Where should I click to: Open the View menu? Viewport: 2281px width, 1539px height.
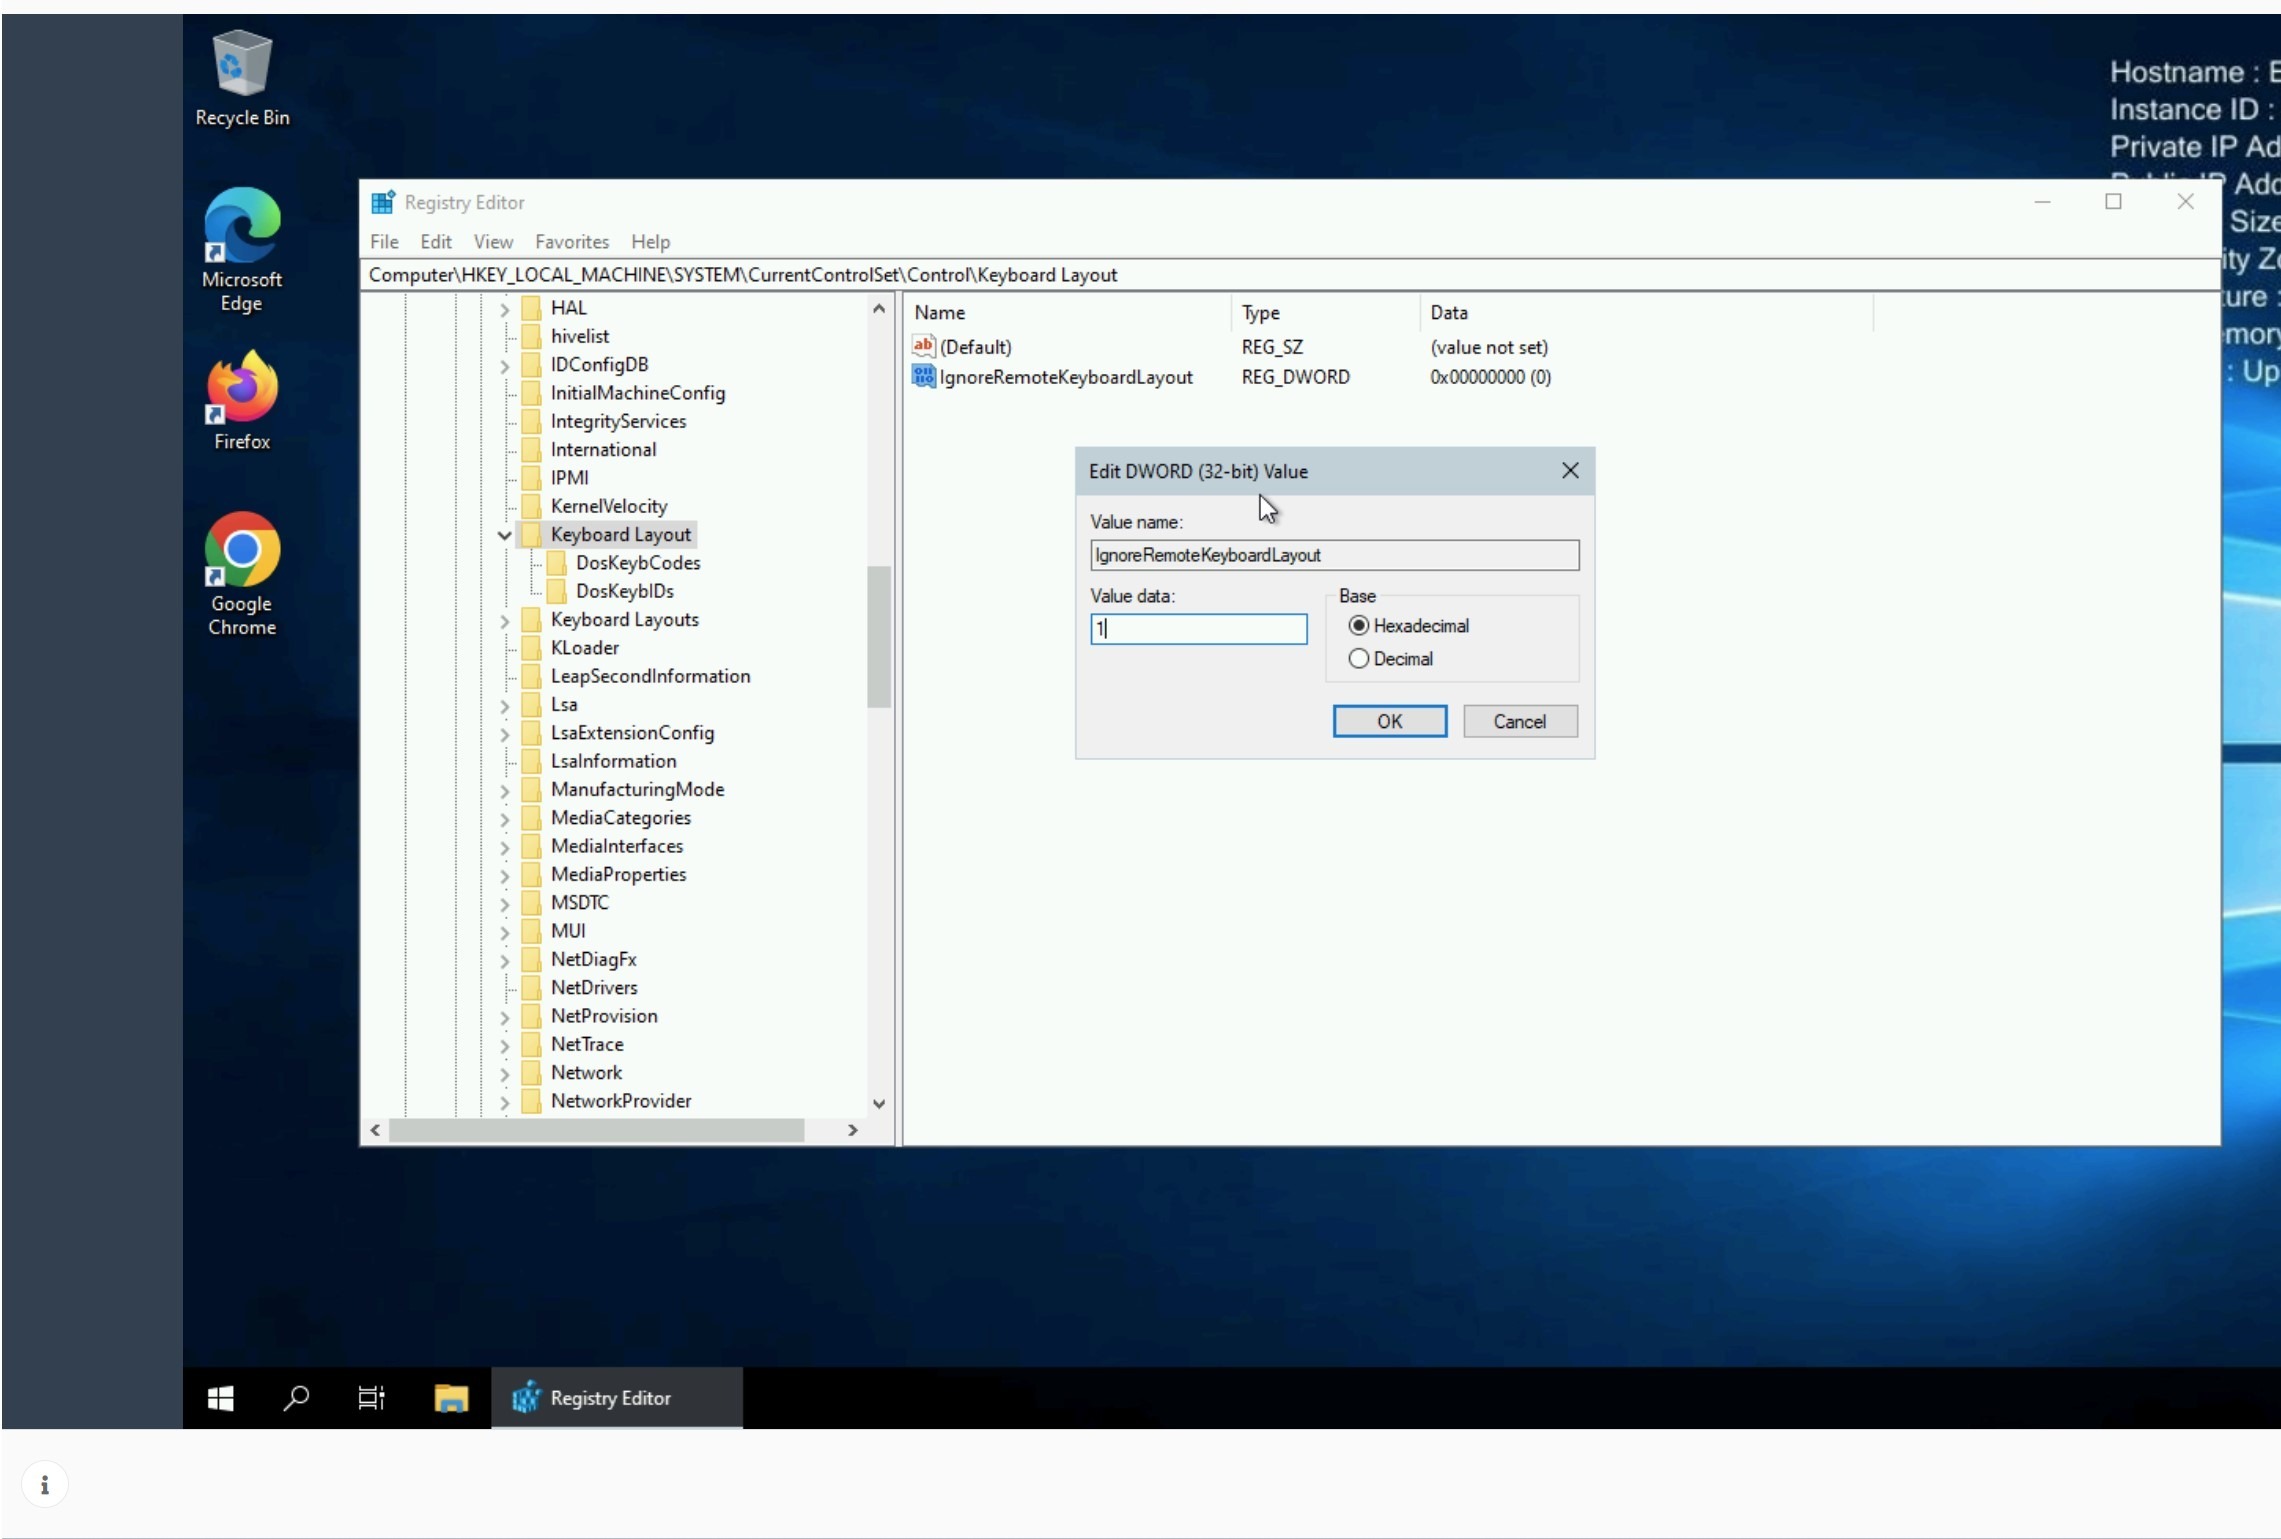coord(493,241)
